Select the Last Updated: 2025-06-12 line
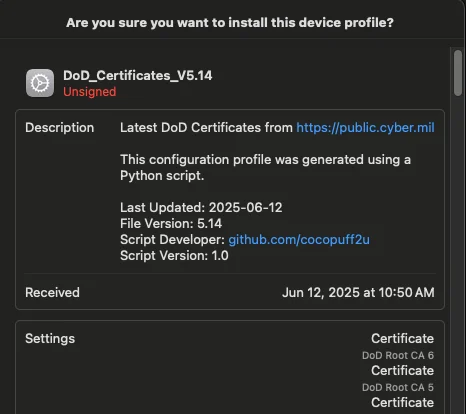The width and height of the screenshot is (466, 414). pos(201,208)
